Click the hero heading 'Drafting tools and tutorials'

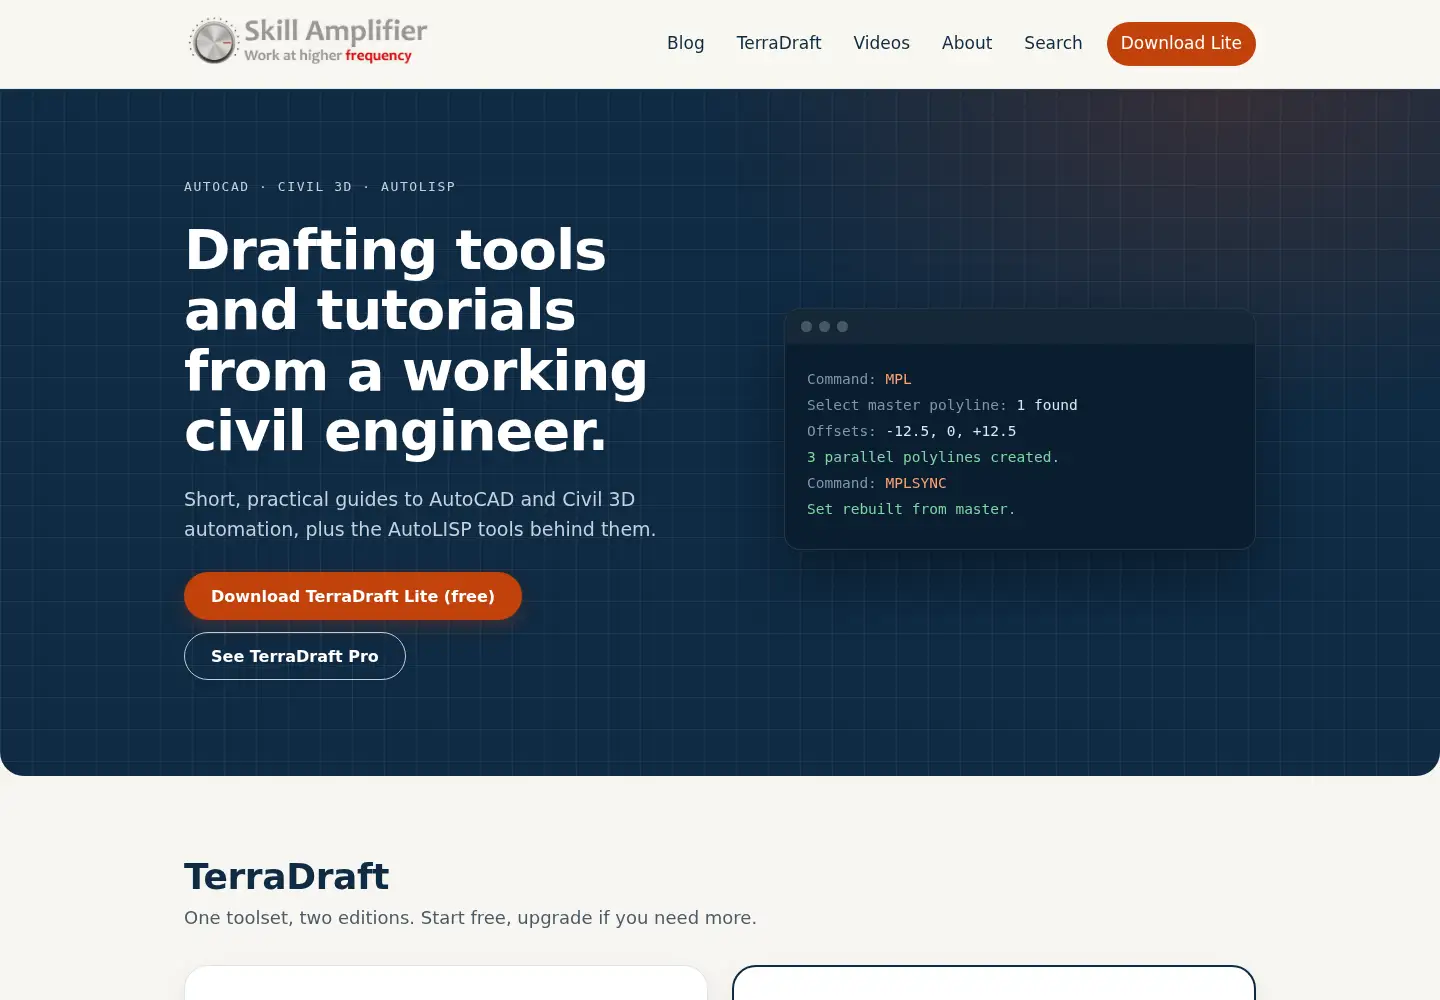(416, 340)
